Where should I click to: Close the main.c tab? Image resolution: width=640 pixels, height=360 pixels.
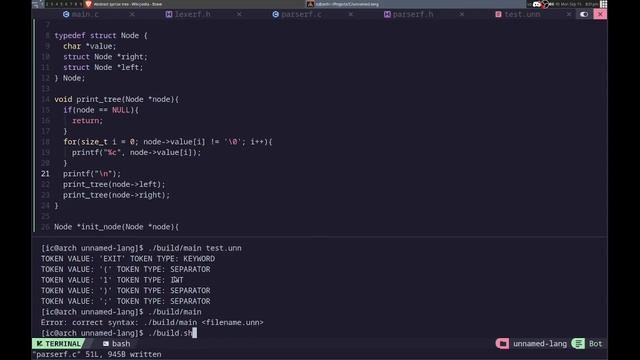[132, 14]
